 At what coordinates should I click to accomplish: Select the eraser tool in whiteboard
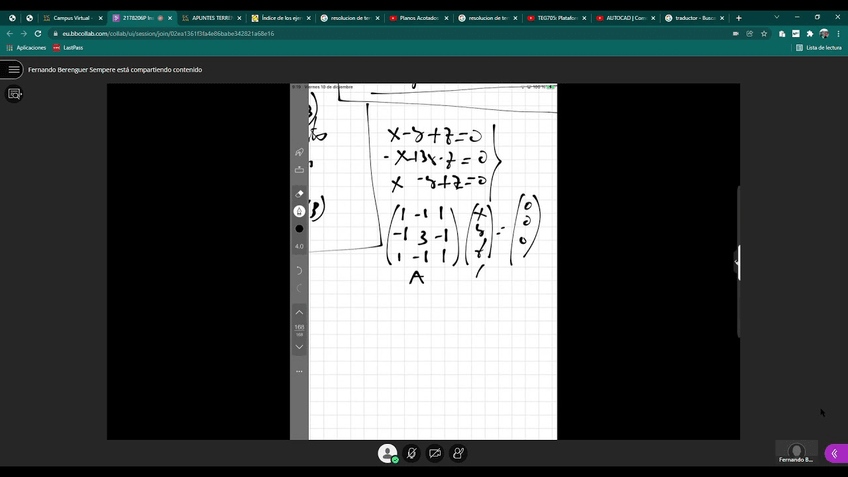click(x=299, y=192)
